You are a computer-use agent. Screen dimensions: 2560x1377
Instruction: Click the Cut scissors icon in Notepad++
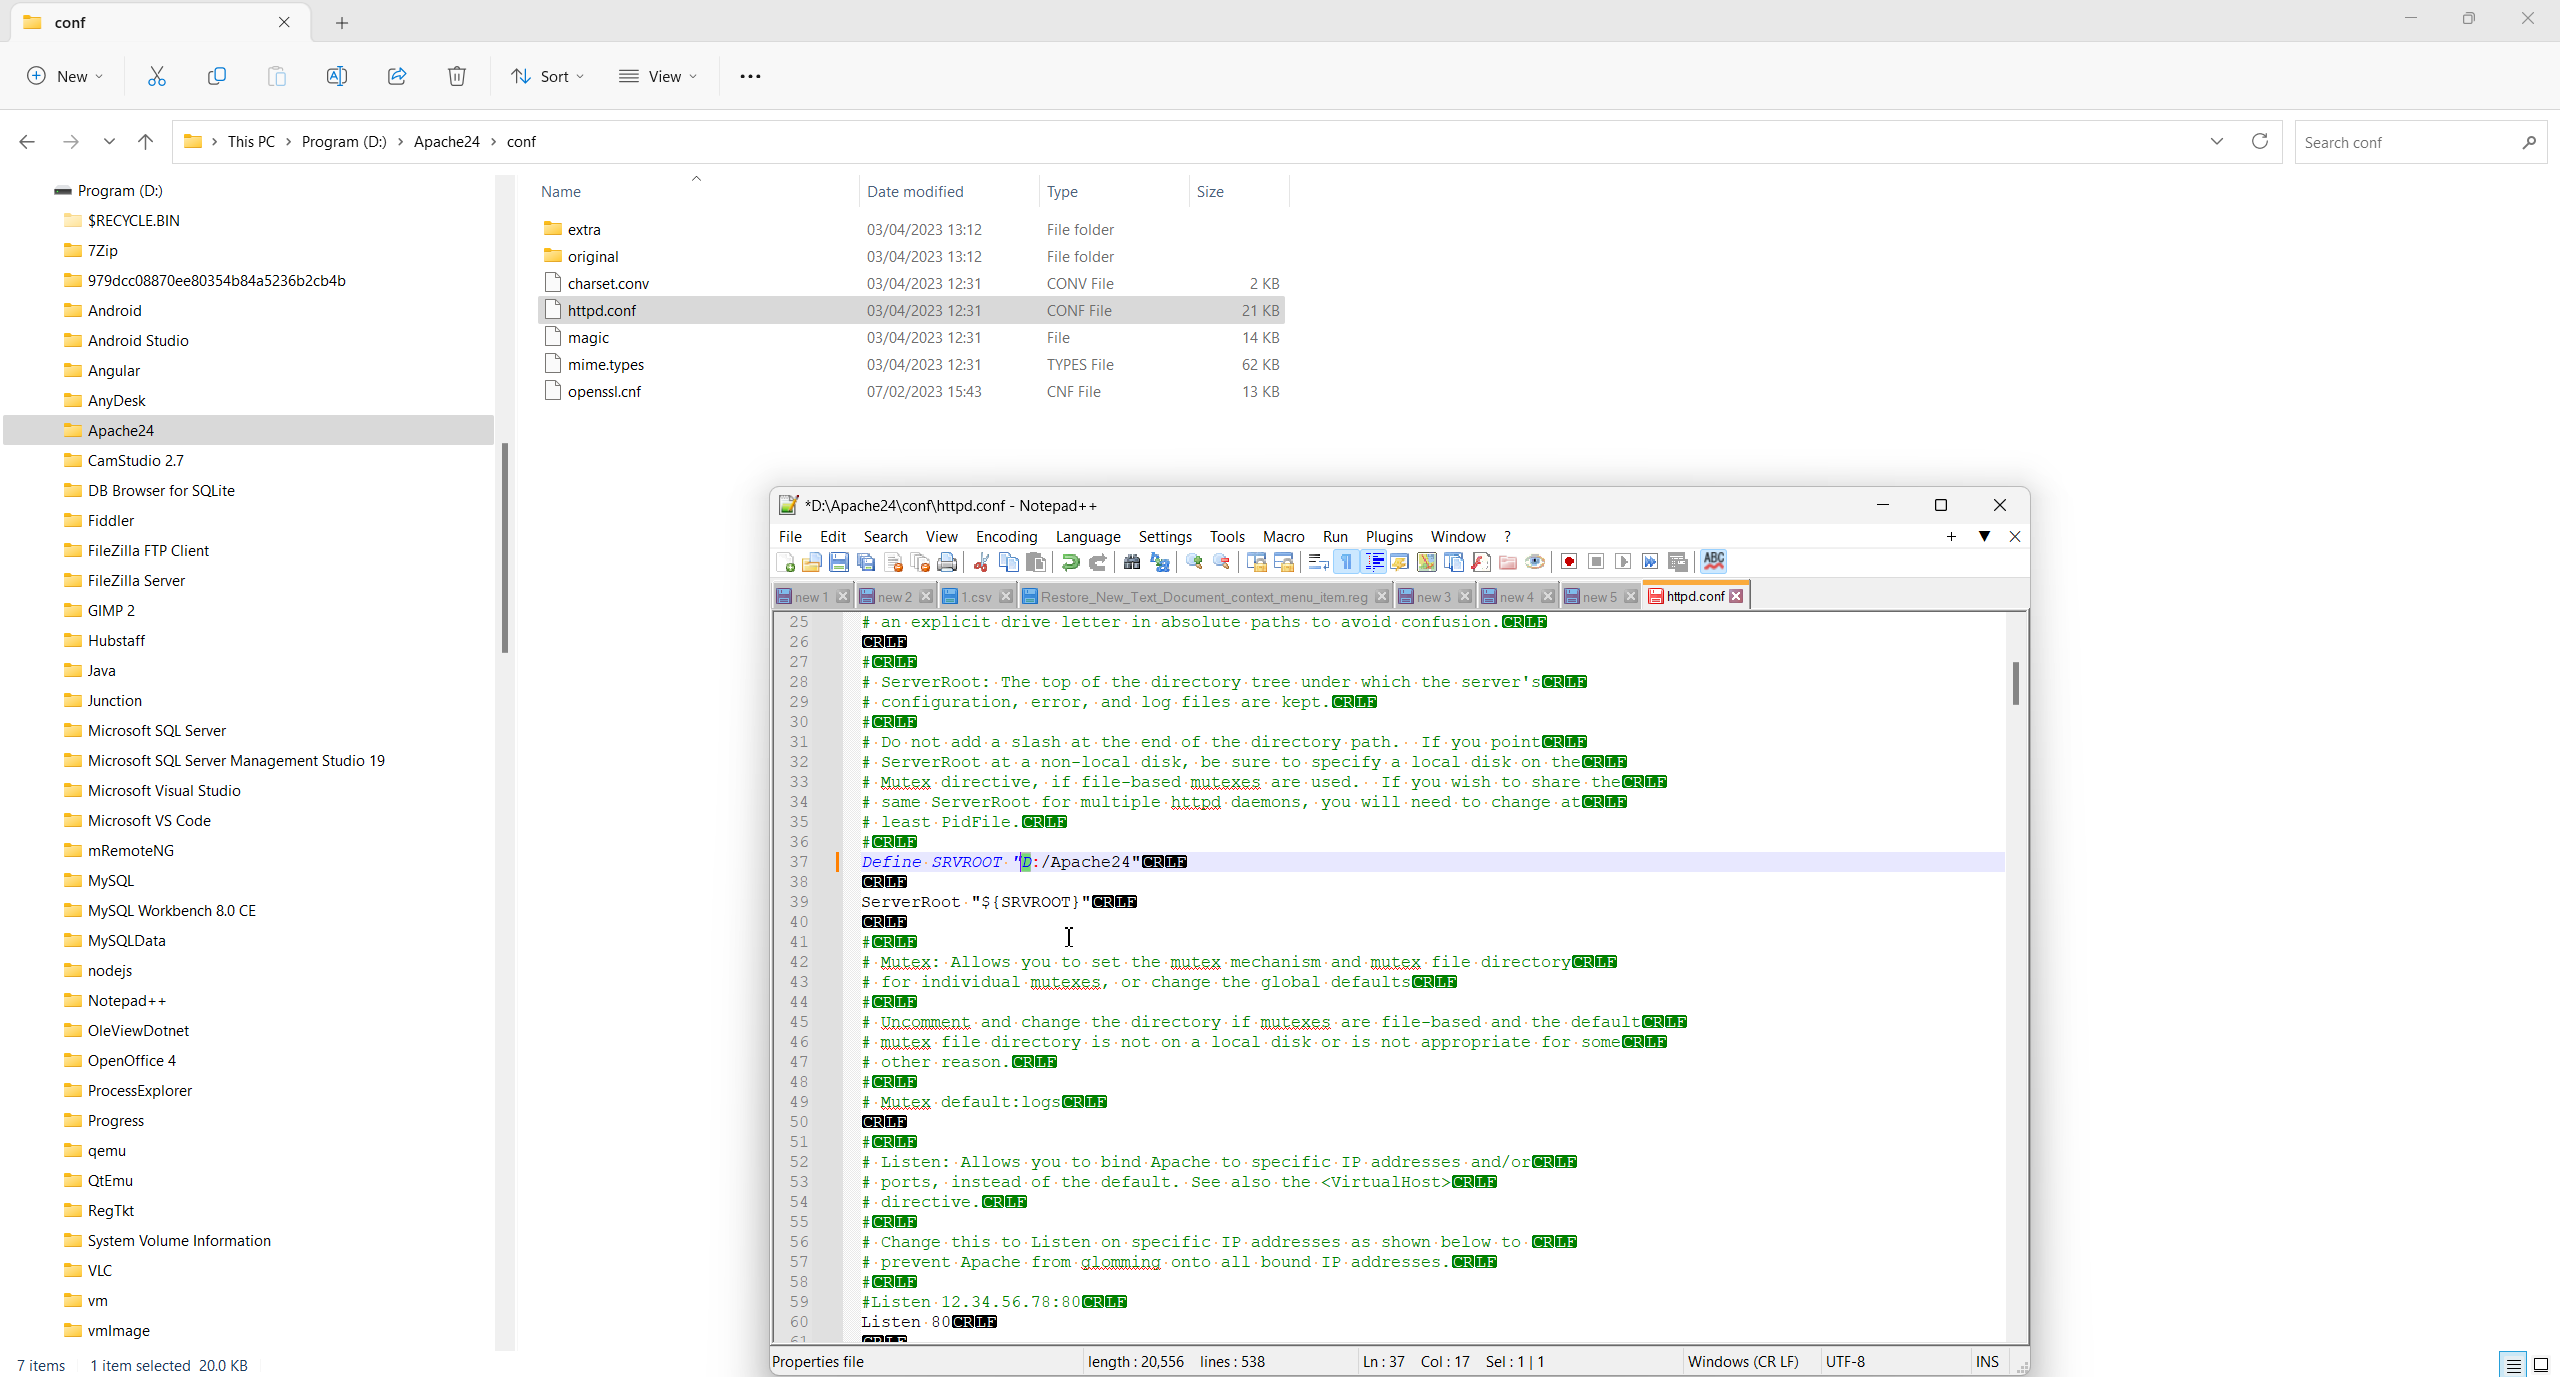[x=981, y=562]
